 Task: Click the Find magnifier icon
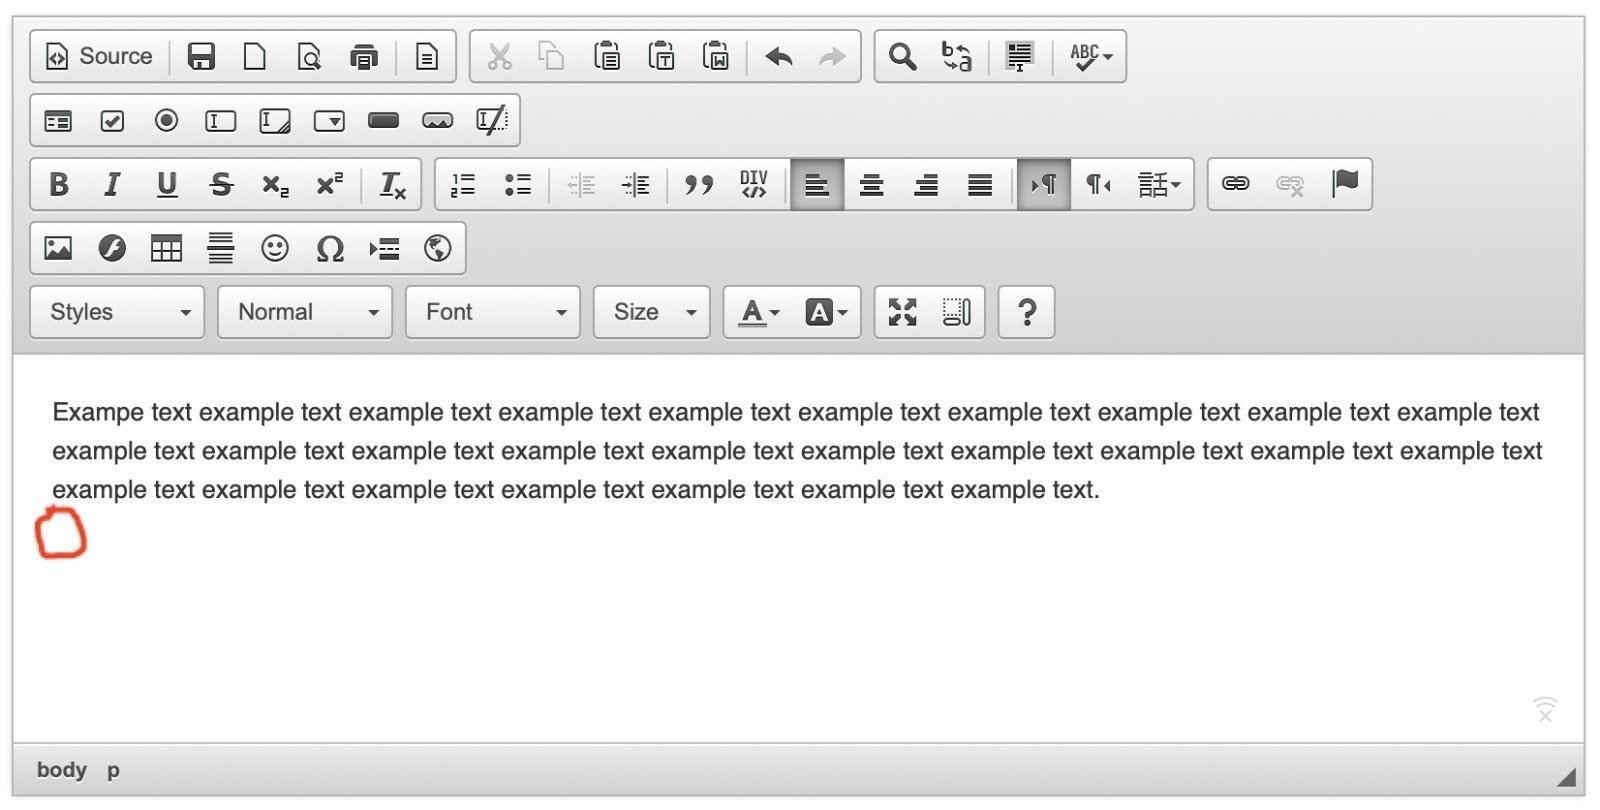coord(902,56)
